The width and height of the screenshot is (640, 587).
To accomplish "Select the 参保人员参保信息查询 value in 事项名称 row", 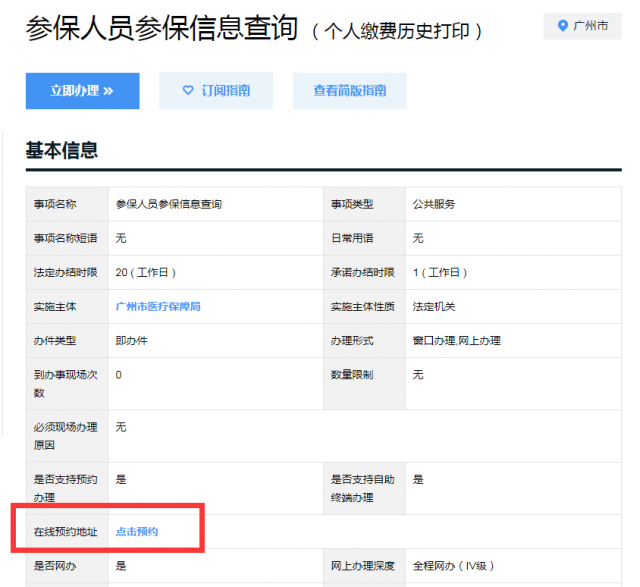I will (169, 204).
